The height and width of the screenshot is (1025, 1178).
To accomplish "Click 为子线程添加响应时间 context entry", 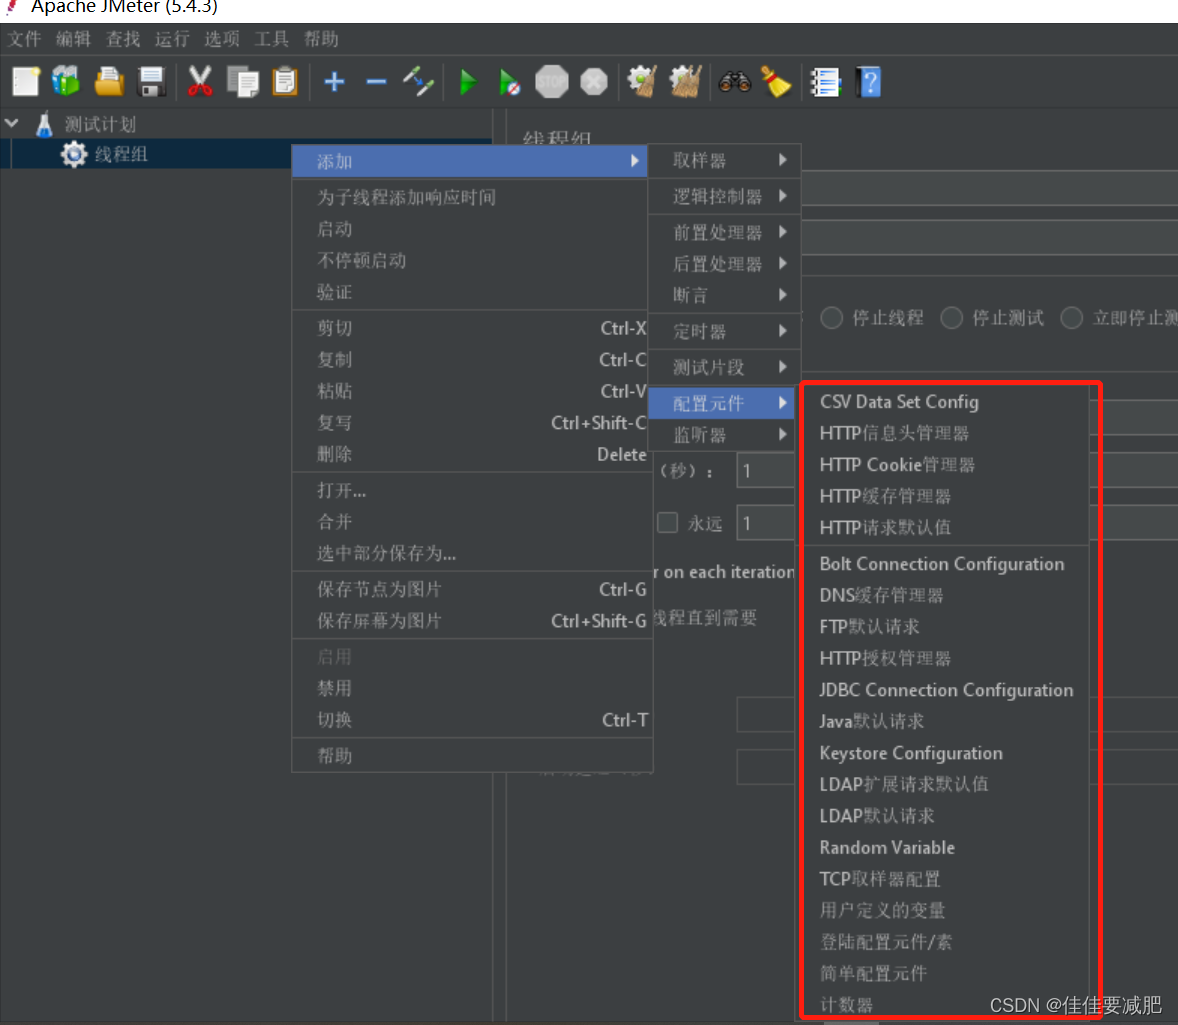I will coord(470,198).
